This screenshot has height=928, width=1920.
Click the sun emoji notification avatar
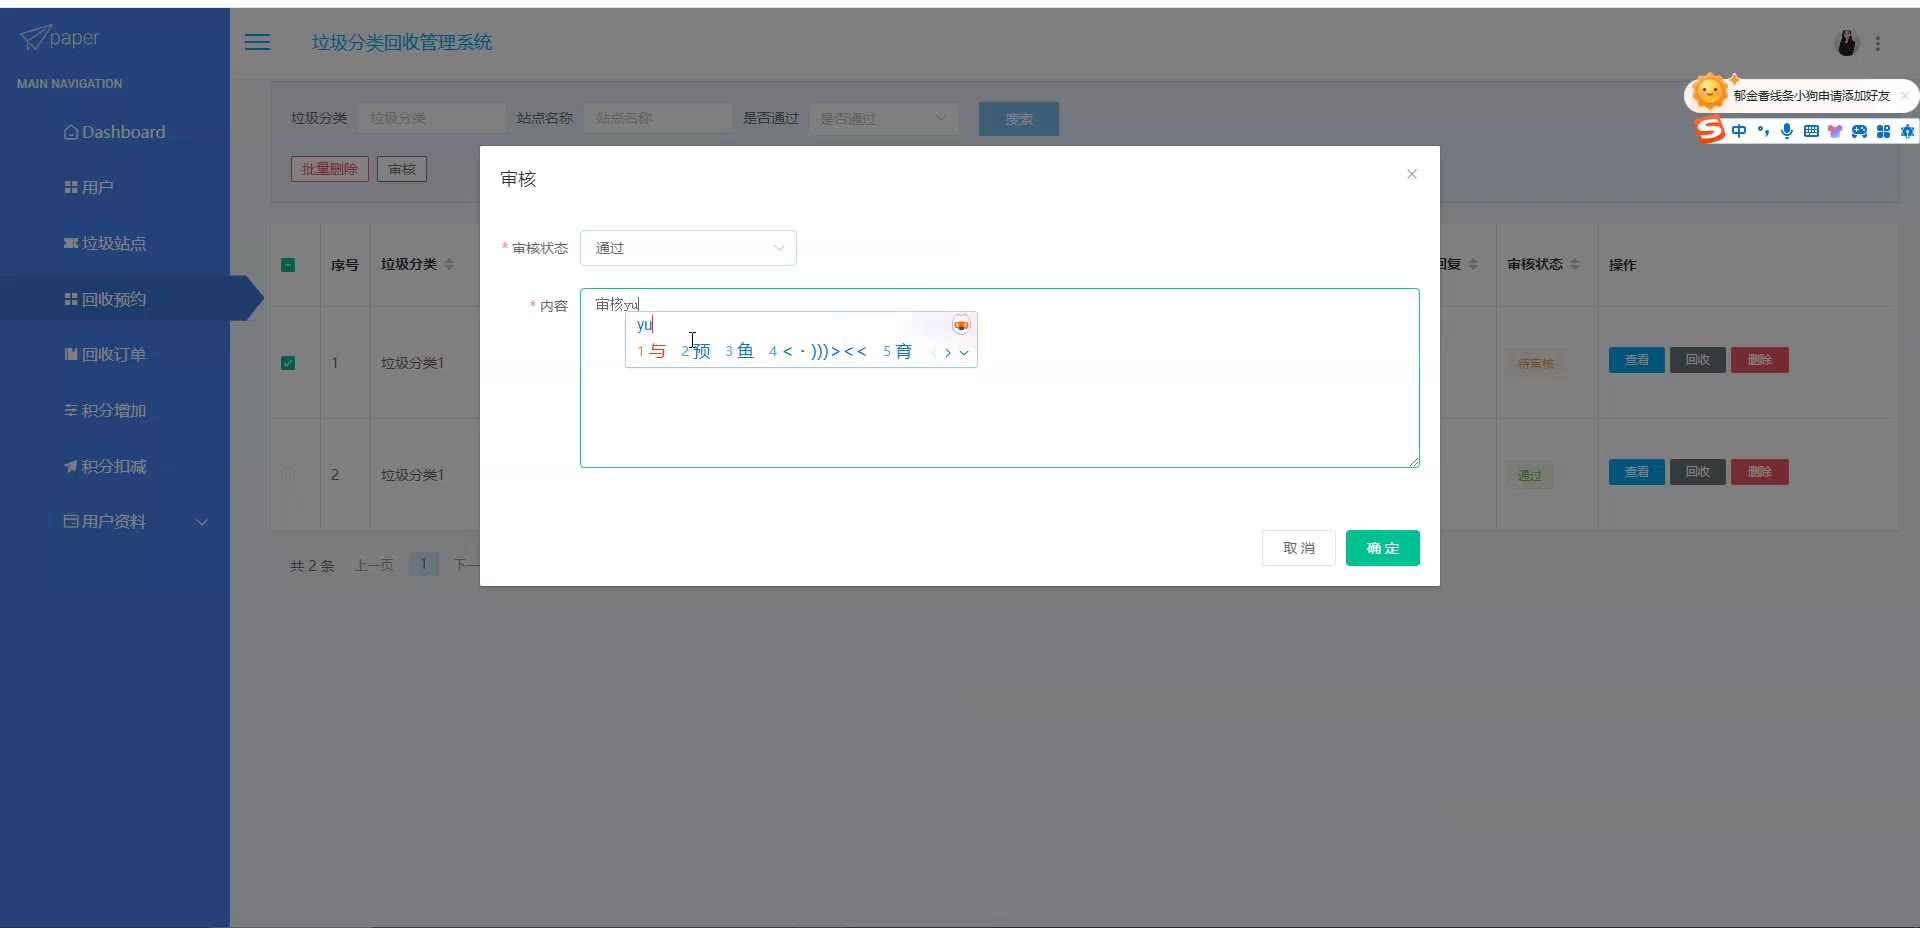[1710, 92]
